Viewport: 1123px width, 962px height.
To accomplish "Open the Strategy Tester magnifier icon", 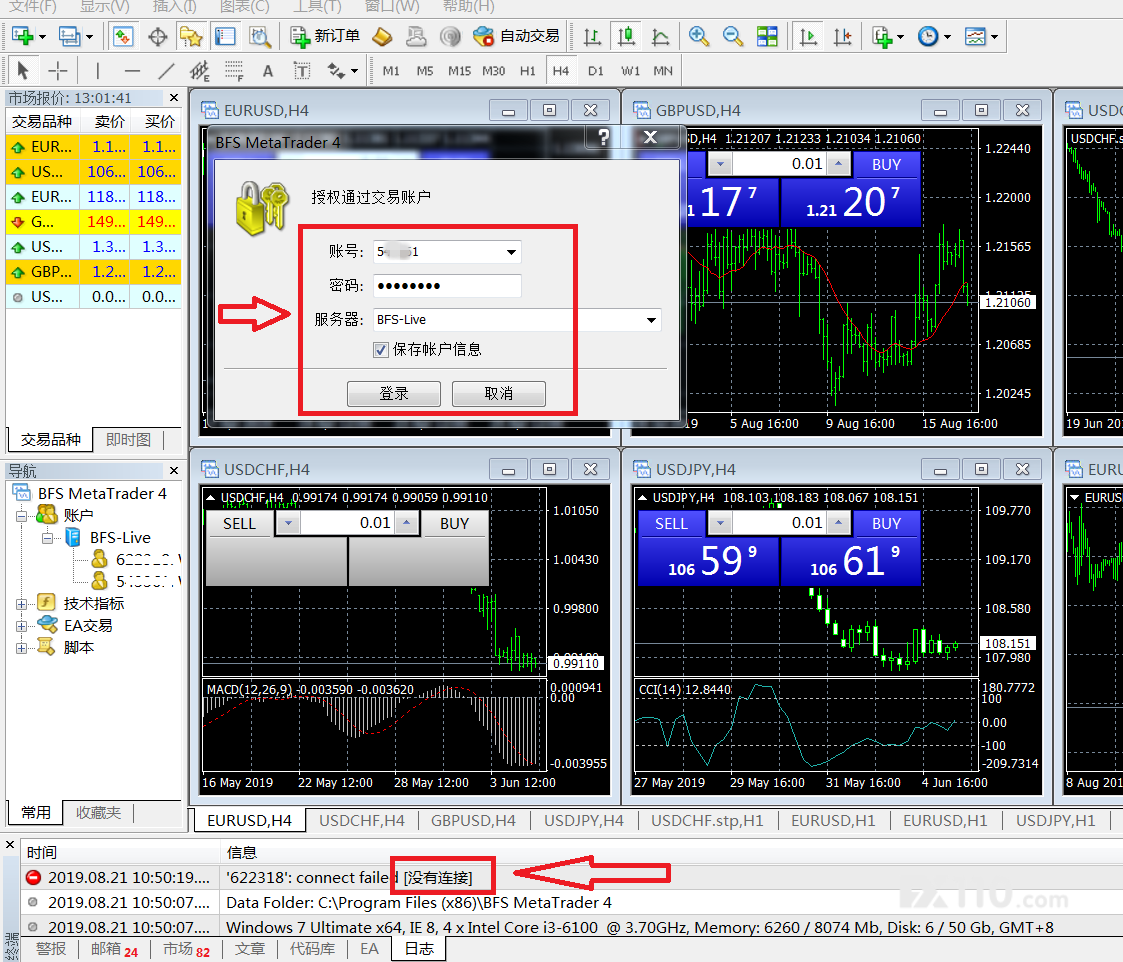I will [x=259, y=36].
